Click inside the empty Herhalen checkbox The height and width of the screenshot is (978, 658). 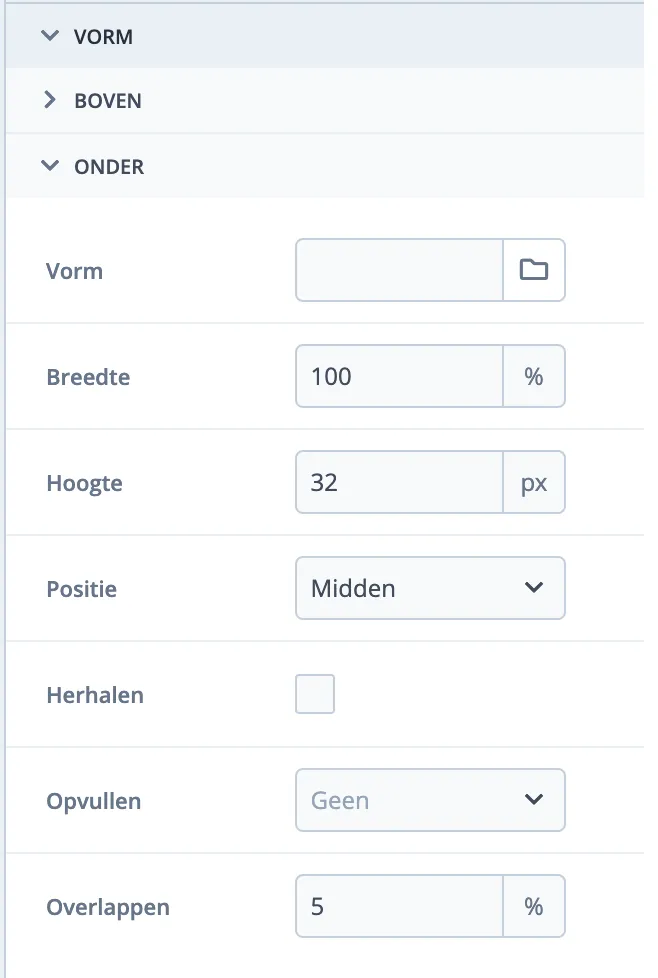(x=315, y=694)
